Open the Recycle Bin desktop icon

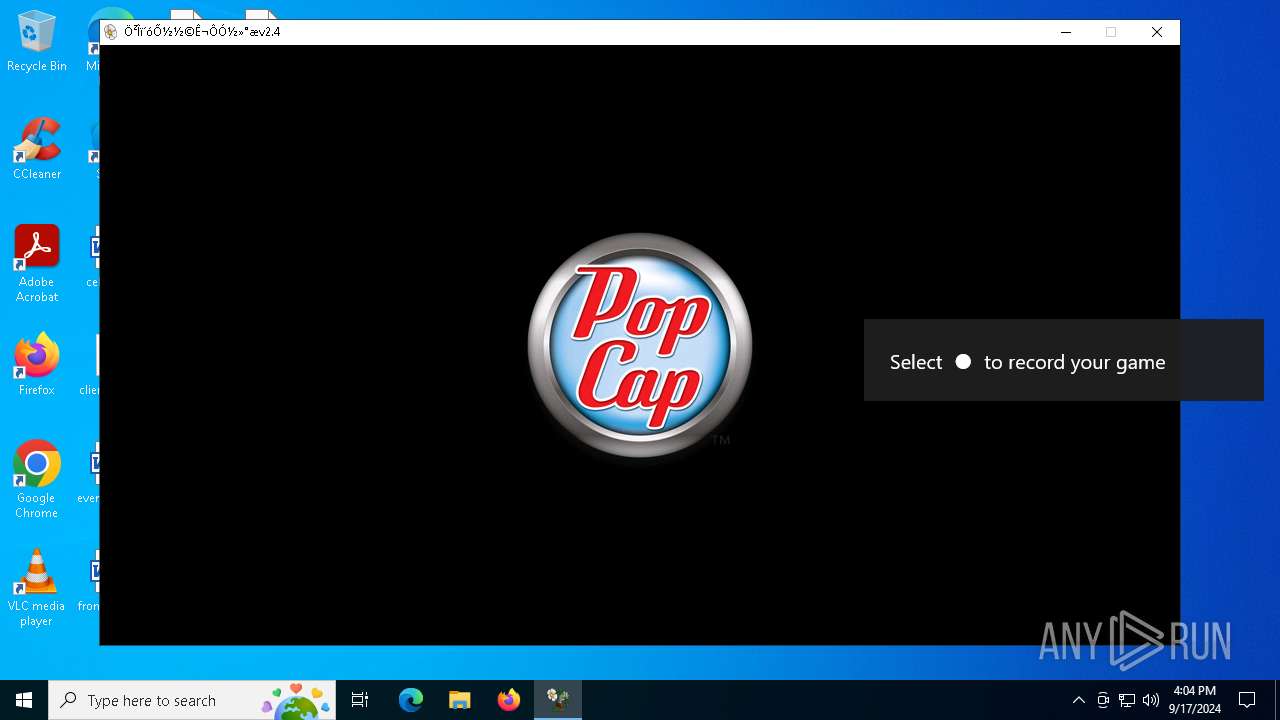(x=37, y=42)
